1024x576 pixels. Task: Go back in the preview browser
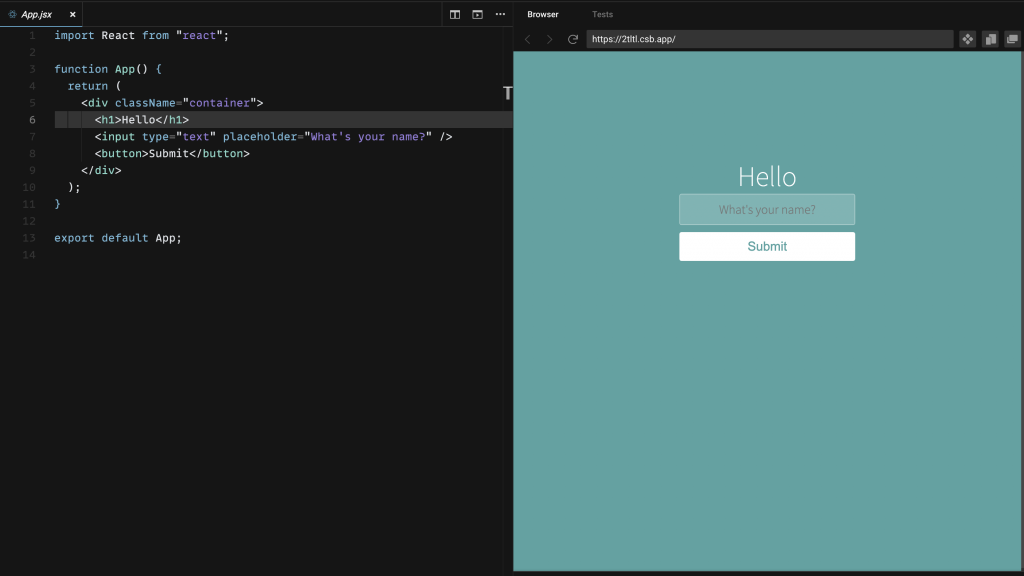[x=528, y=39]
